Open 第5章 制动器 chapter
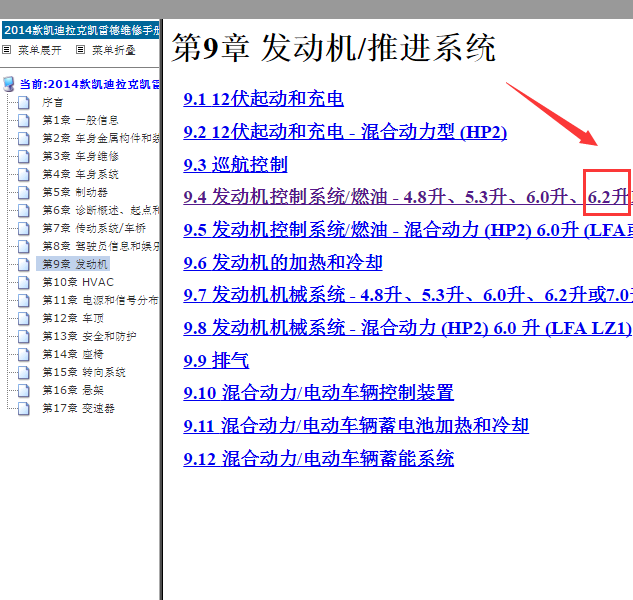Screen dimensions: 633x600 point(75,192)
